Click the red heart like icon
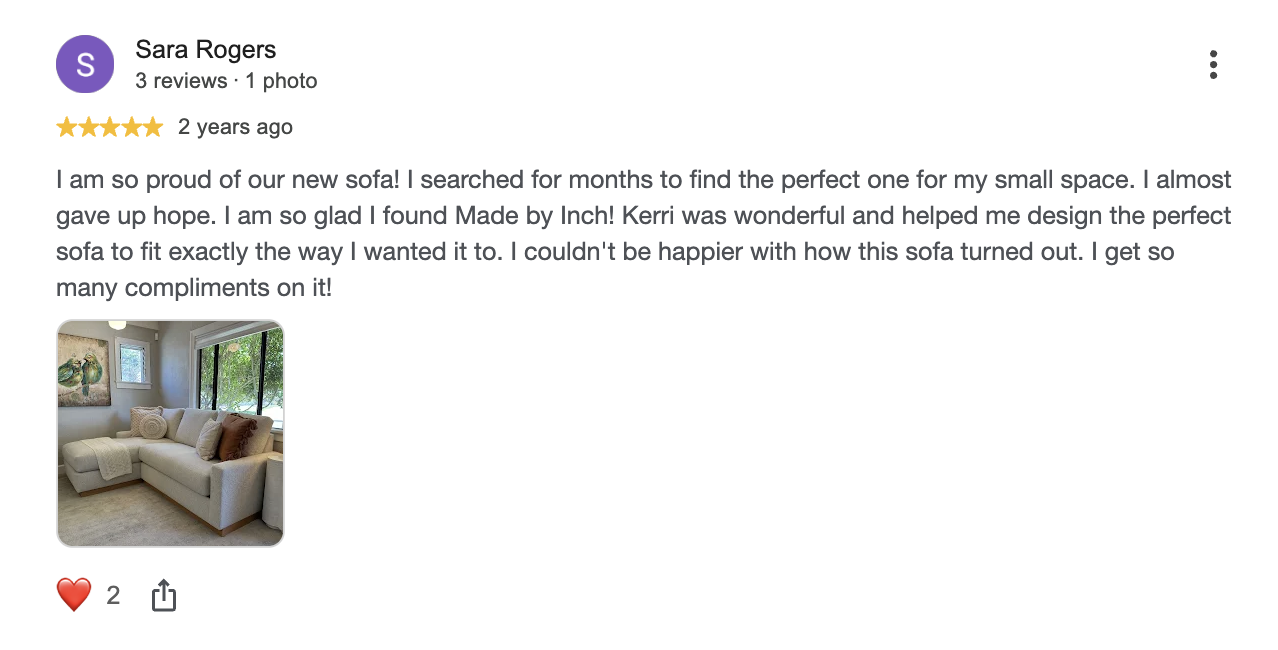This screenshot has width=1278, height=650. click(74, 596)
